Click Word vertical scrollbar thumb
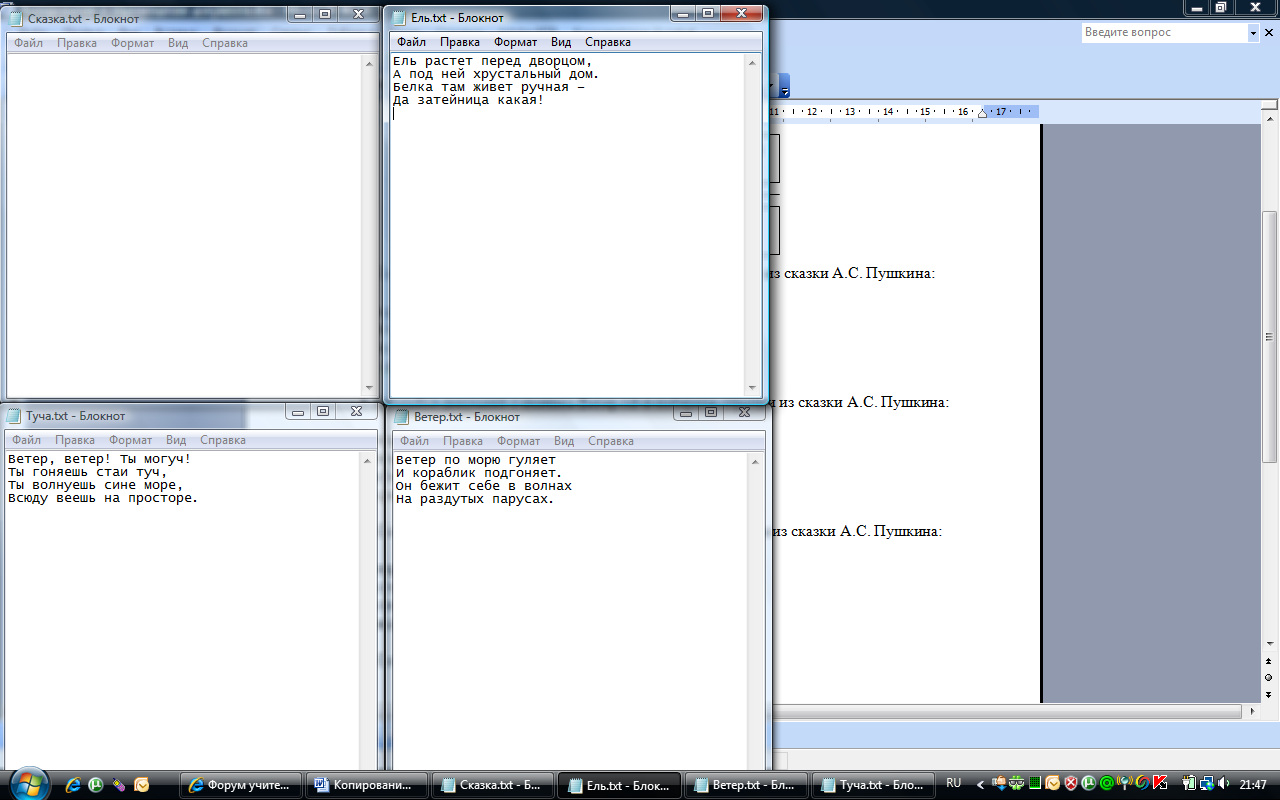Screen dimensions: 1280x800 (x=1270, y=336)
